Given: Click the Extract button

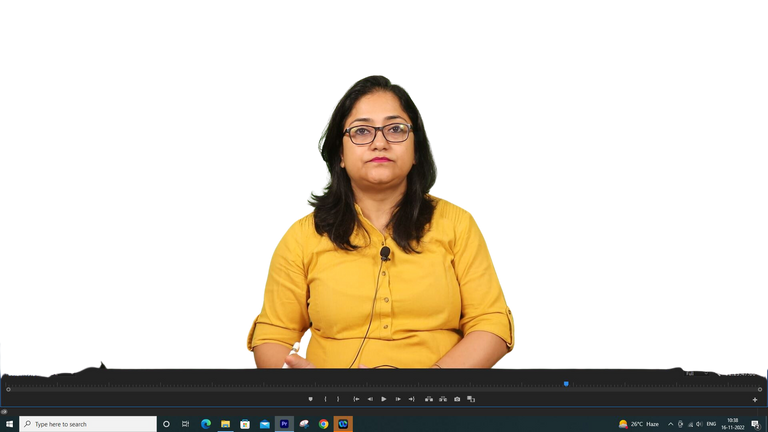Looking at the screenshot, I should [x=443, y=399].
